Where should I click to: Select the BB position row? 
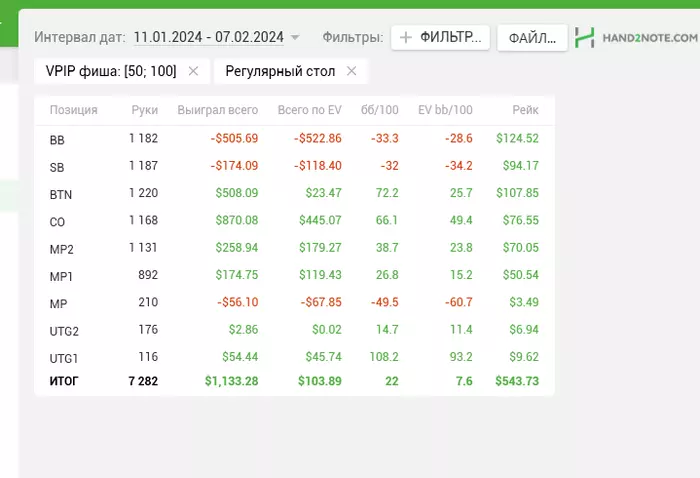294,139
